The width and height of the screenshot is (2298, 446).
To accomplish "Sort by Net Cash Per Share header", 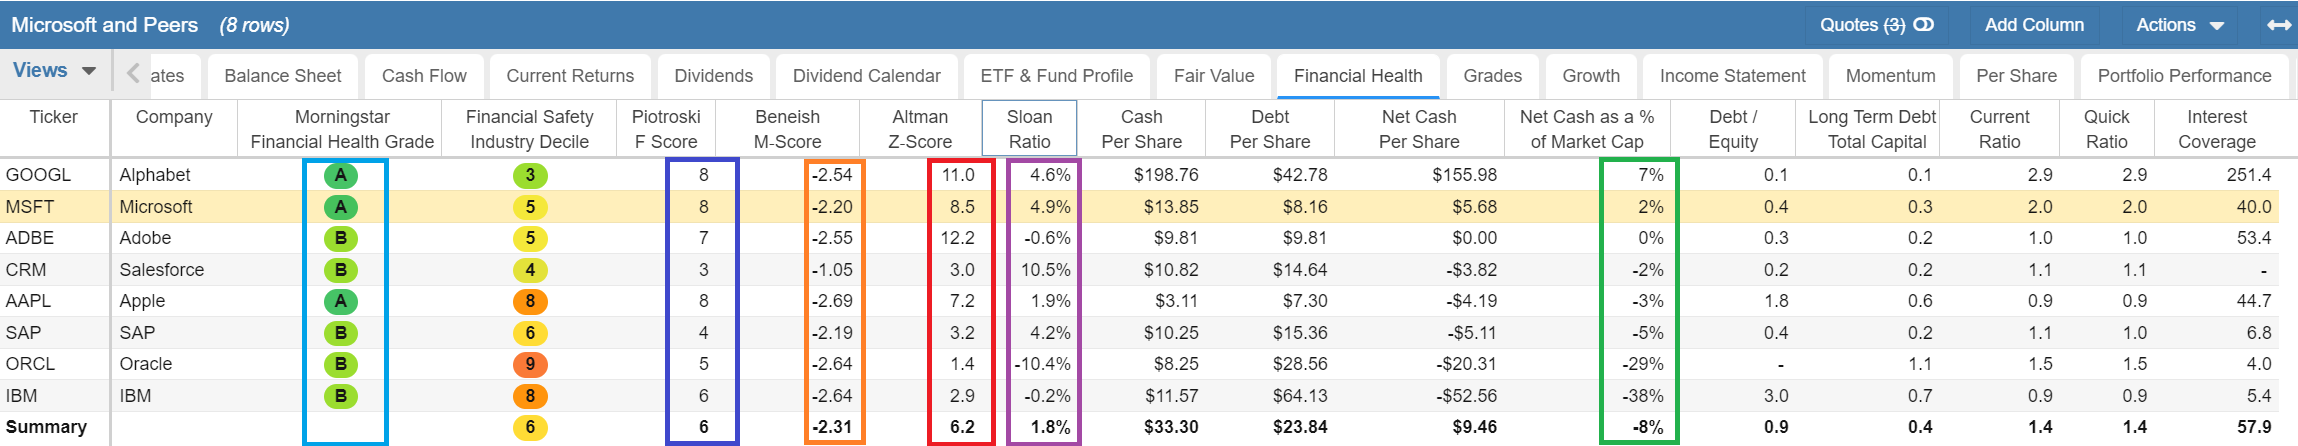I will 1419,129.
